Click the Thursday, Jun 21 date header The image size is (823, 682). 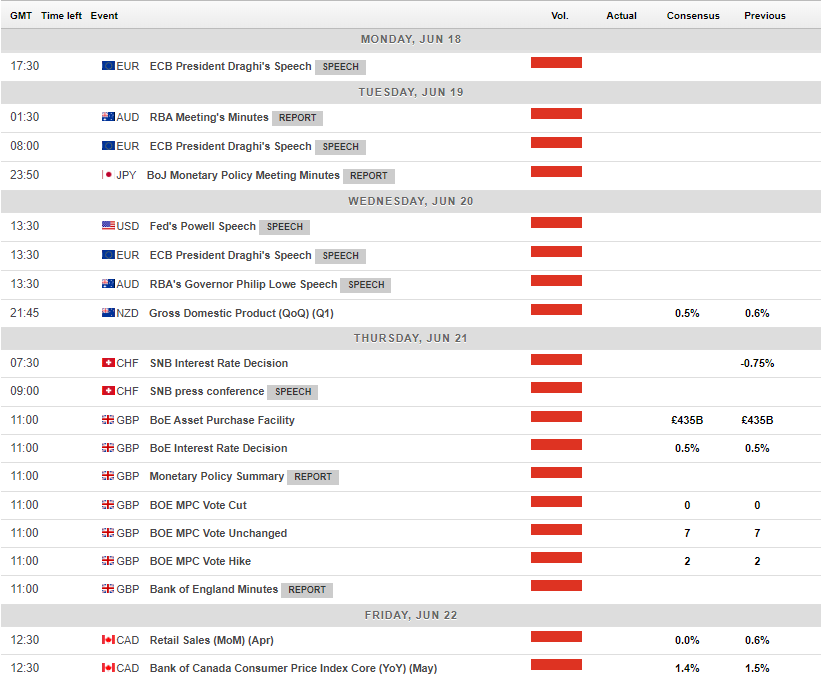411,338
